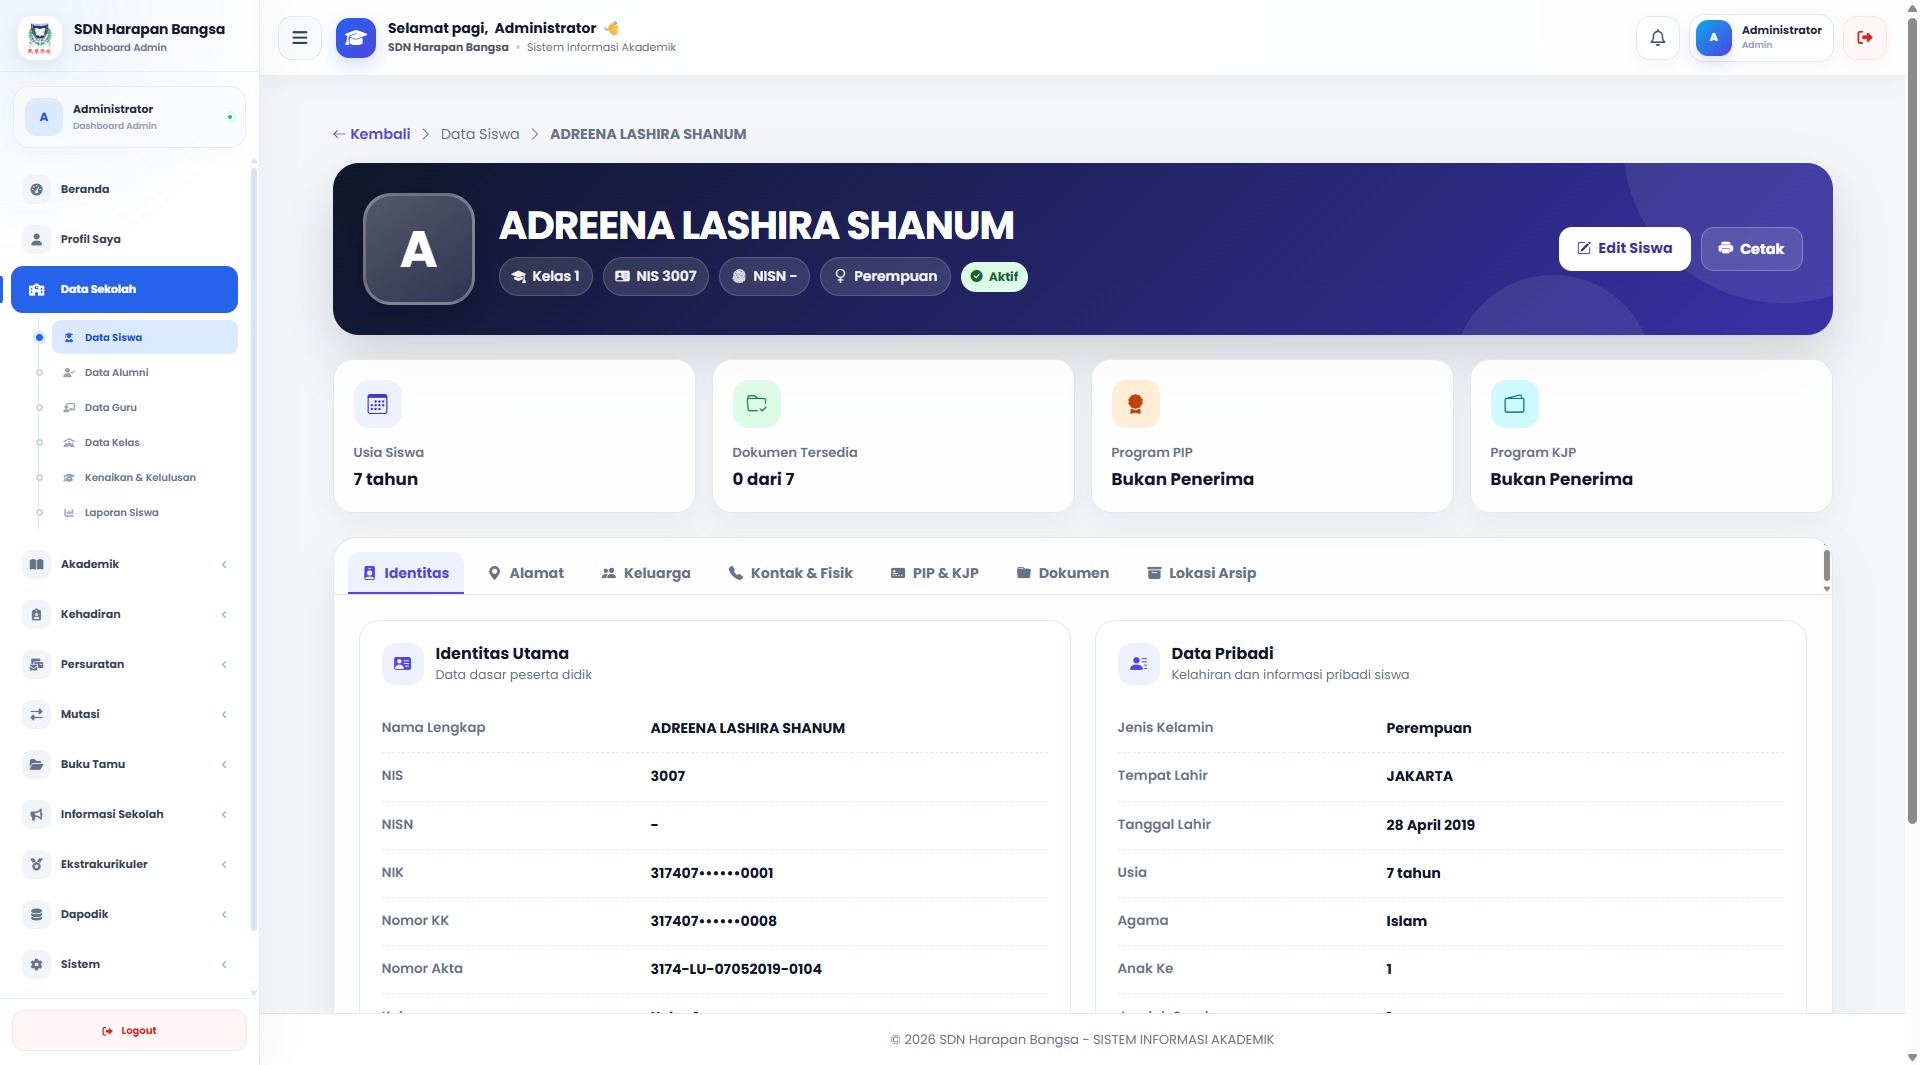Expand the Akademik menu chevron

[x=224, y=564]
